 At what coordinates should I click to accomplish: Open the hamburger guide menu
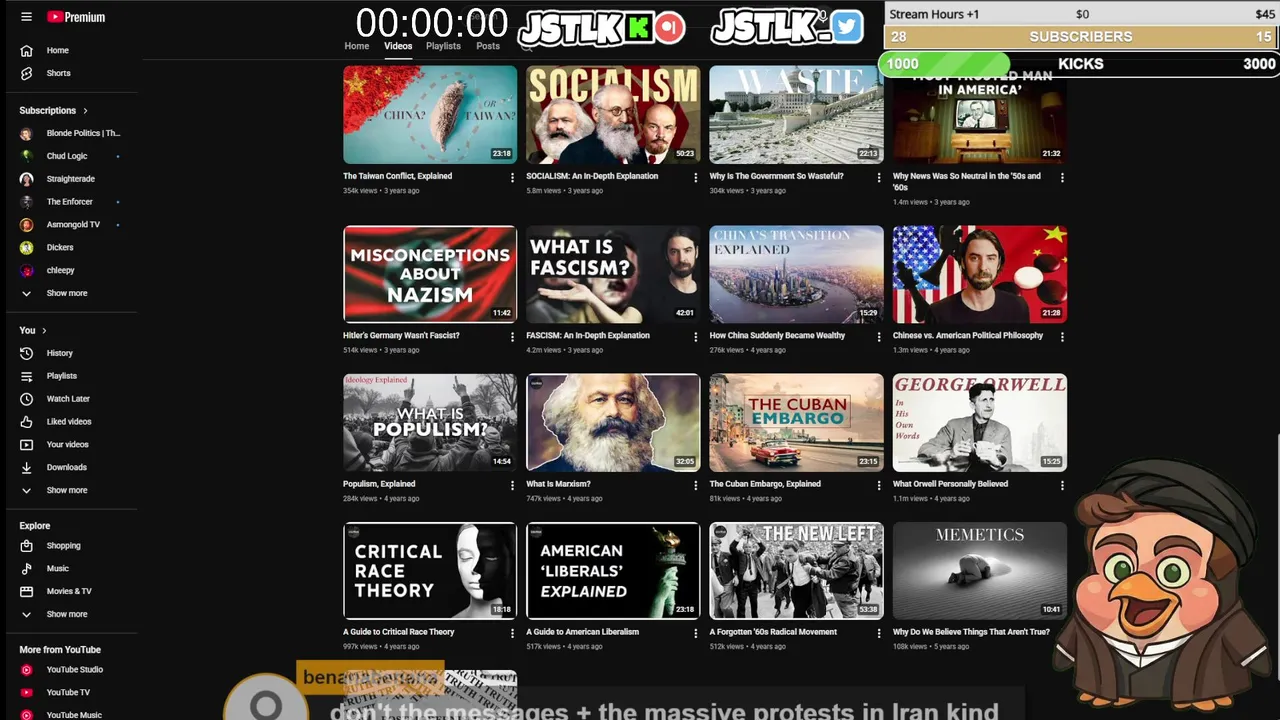coord(26,17)
